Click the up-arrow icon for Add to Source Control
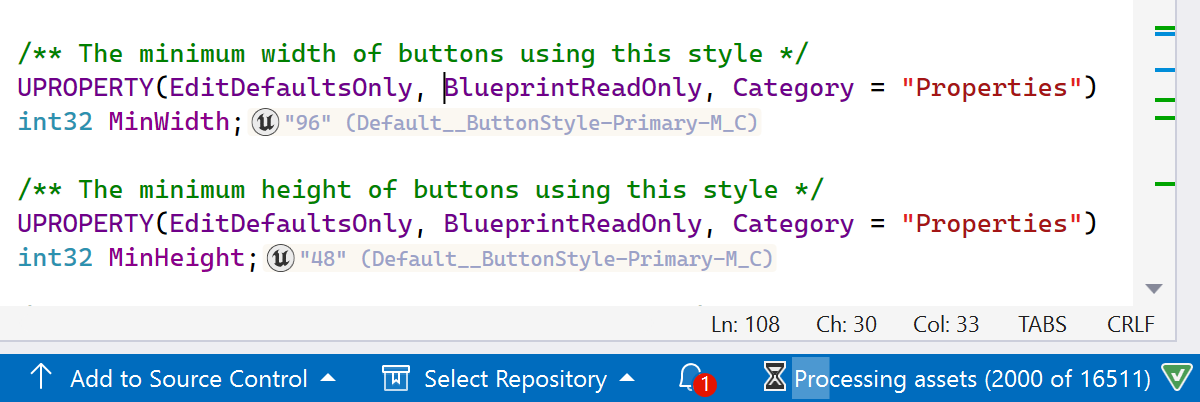Image resolution: width=1200 pixels, height=402 pixels. 41,378
